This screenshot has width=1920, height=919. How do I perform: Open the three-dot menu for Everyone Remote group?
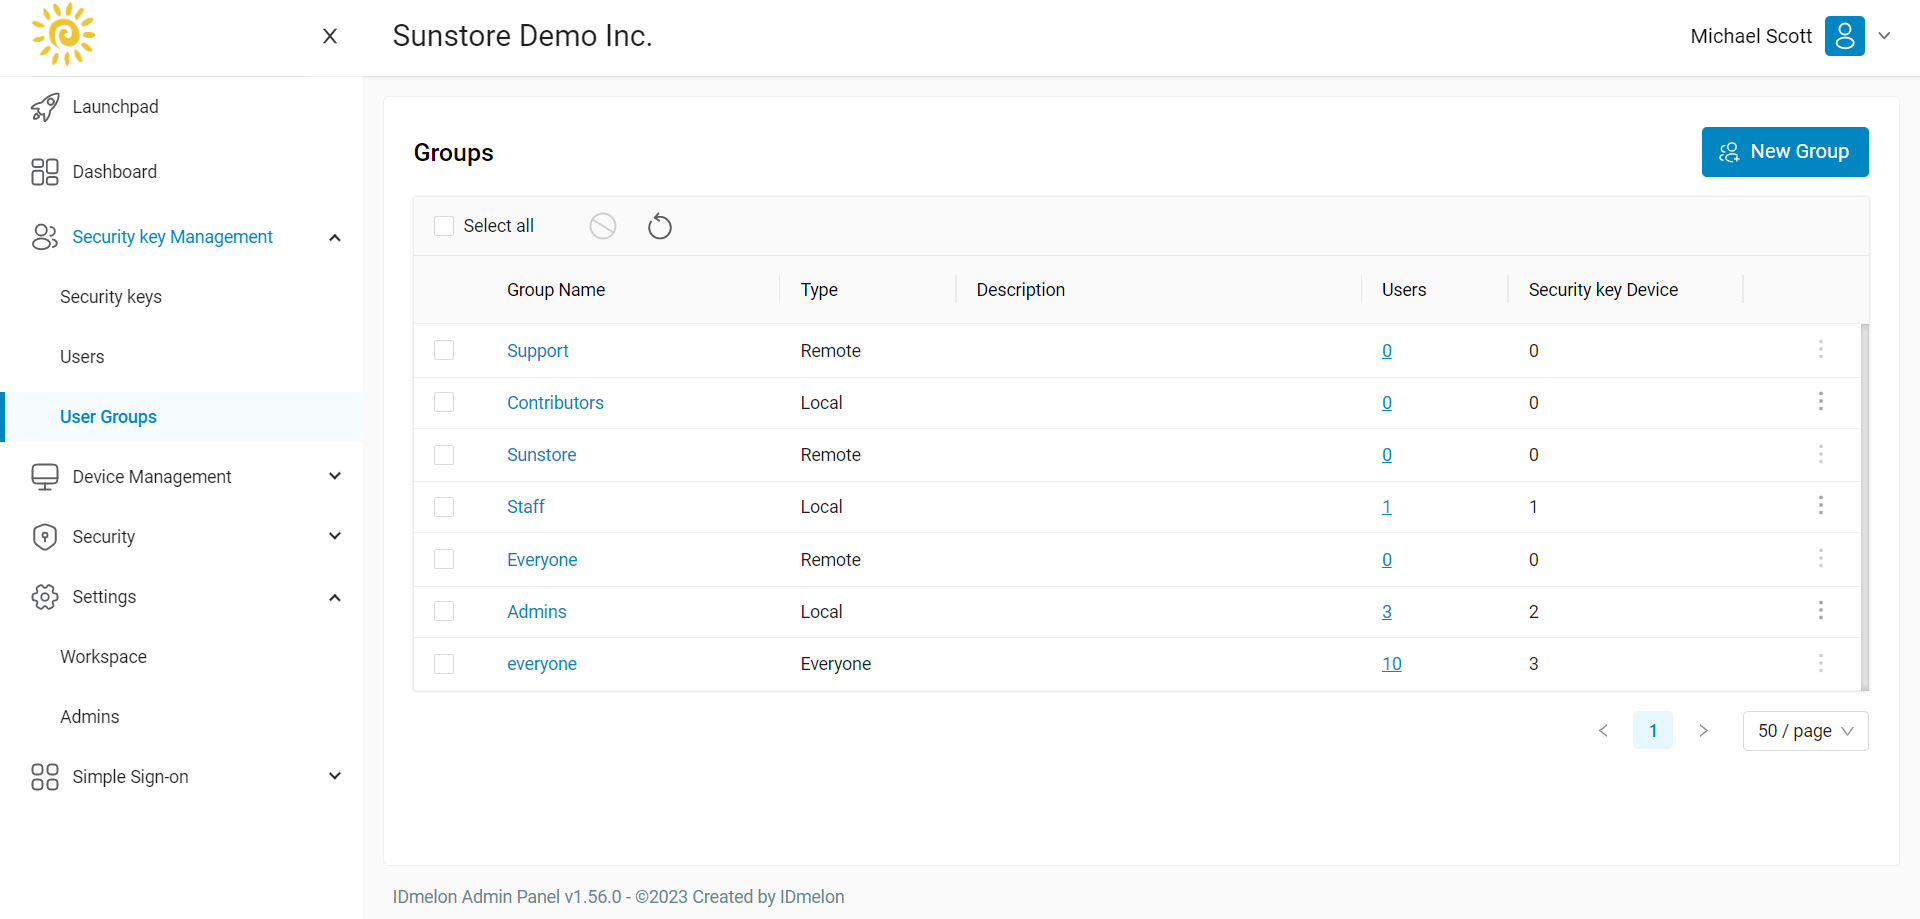coord(1821,558)
